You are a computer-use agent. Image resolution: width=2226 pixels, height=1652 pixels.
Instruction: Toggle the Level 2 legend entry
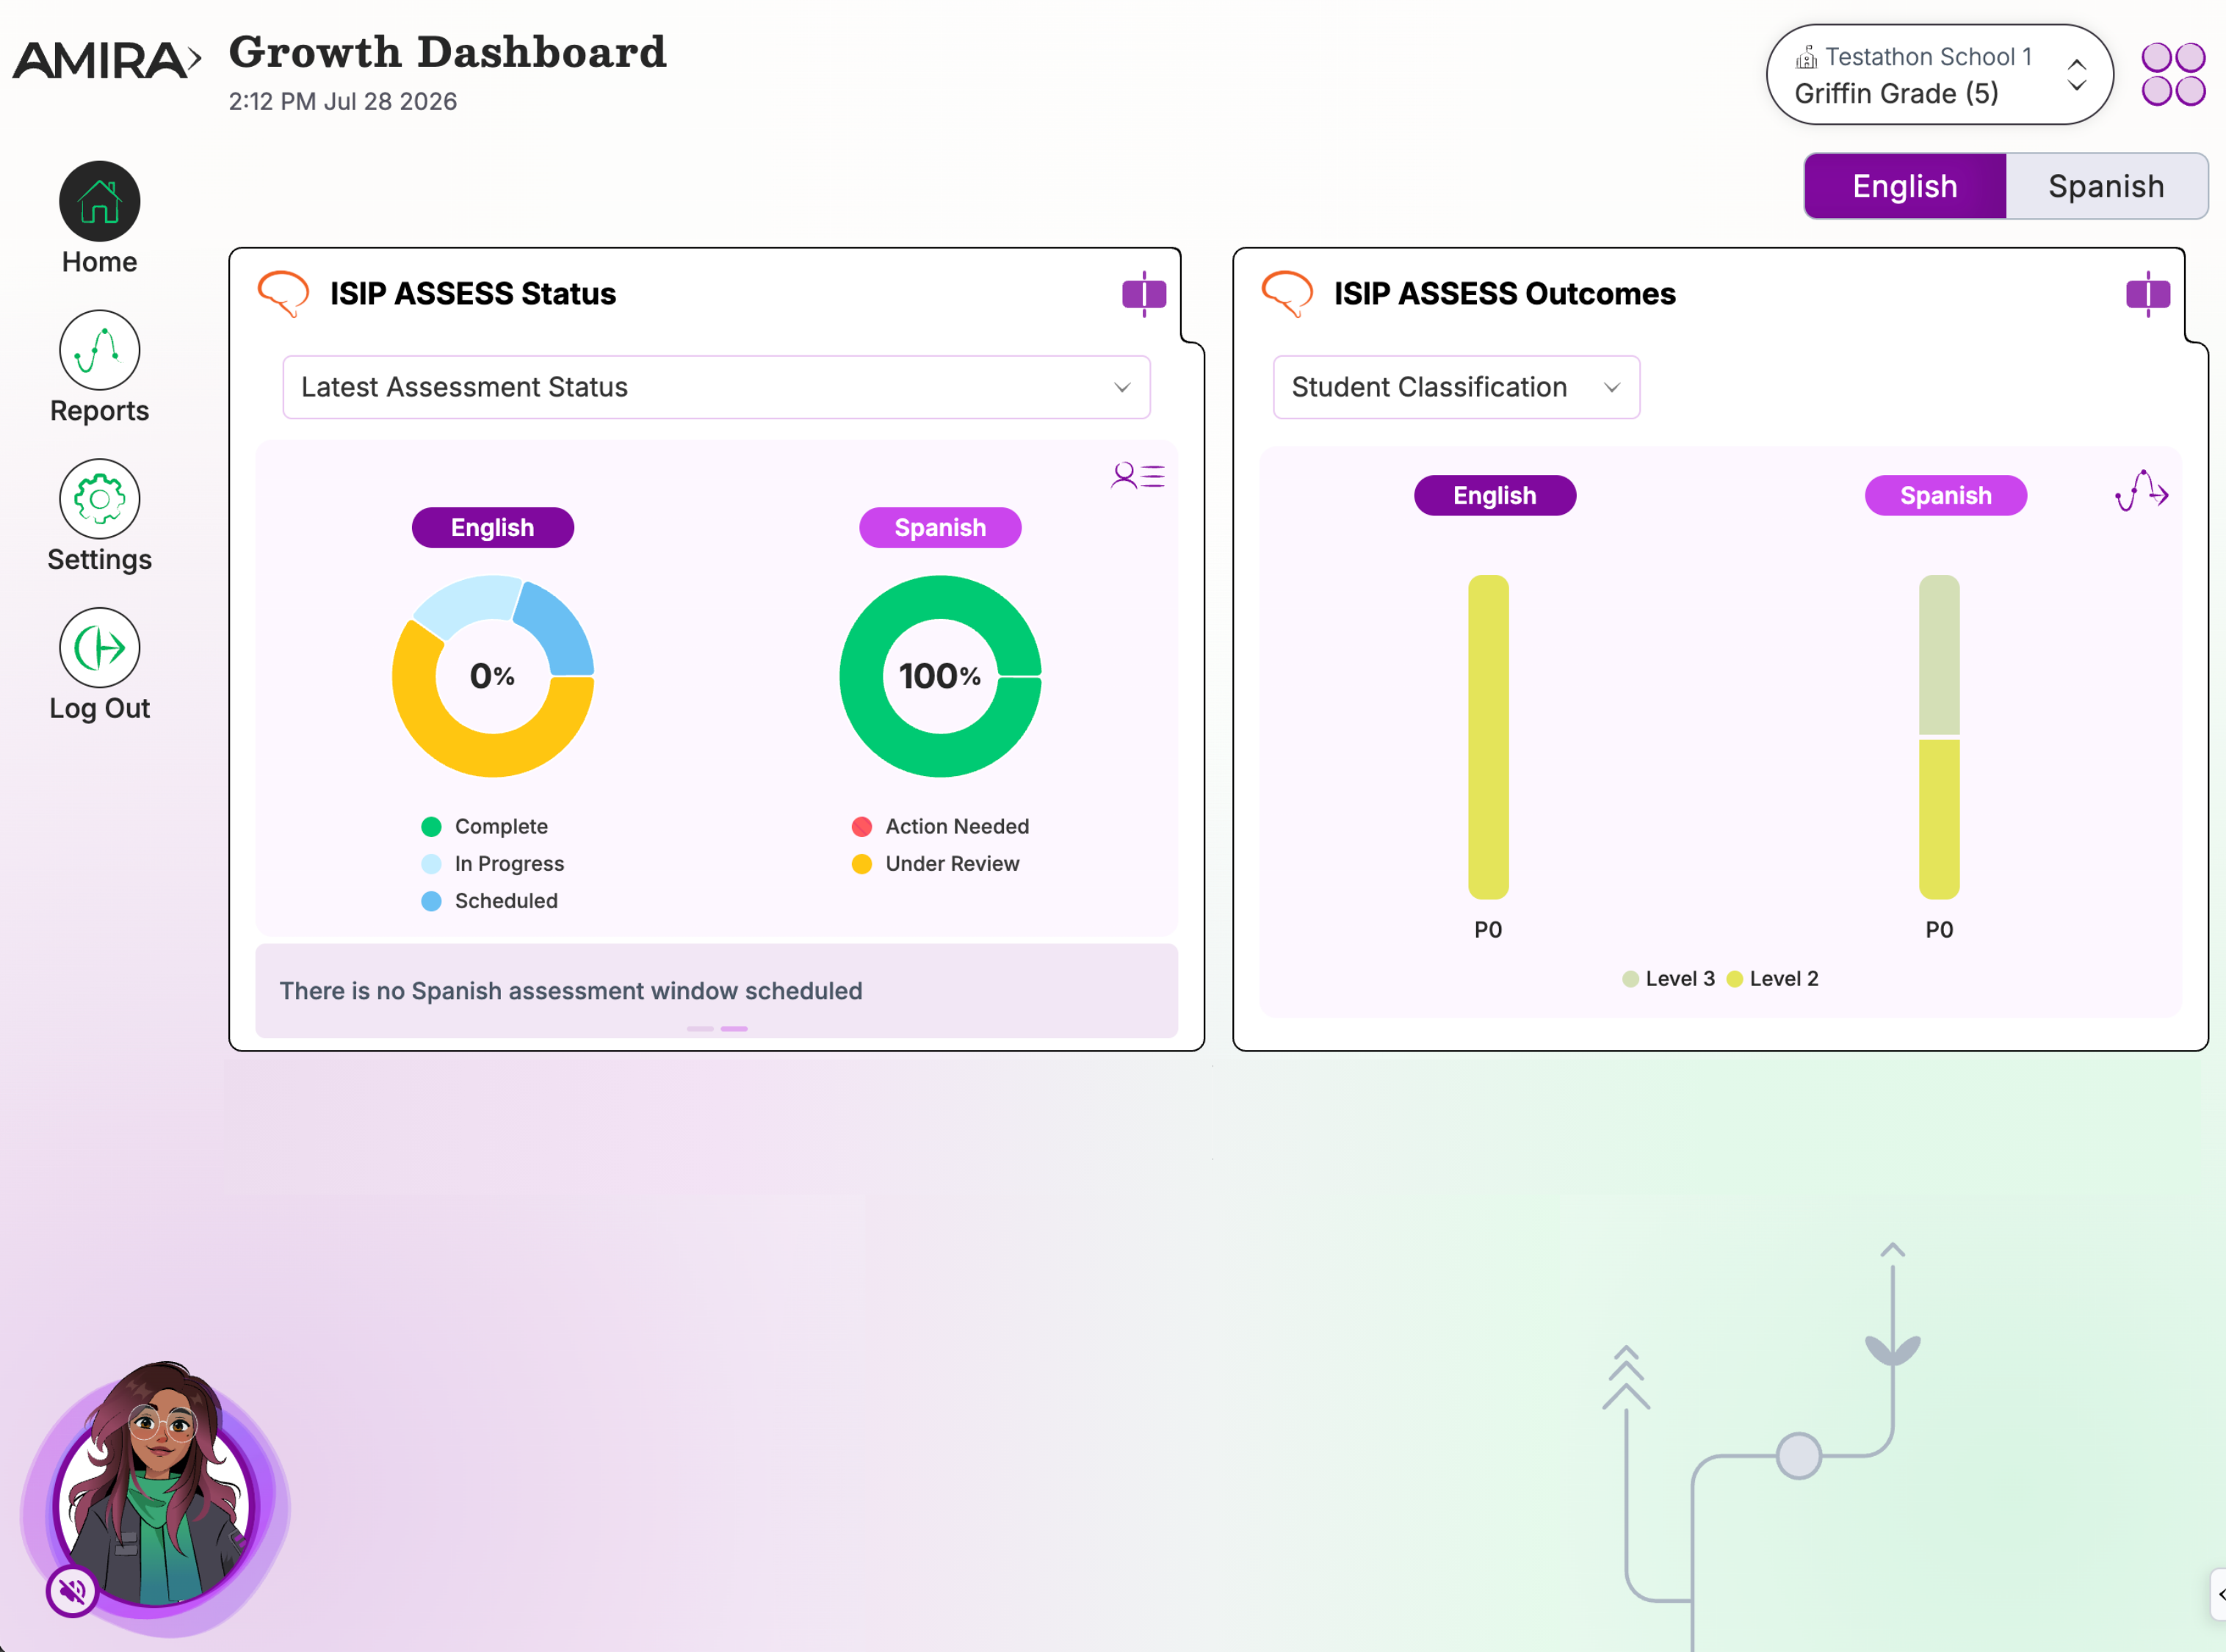click(x=1772, y=978)
